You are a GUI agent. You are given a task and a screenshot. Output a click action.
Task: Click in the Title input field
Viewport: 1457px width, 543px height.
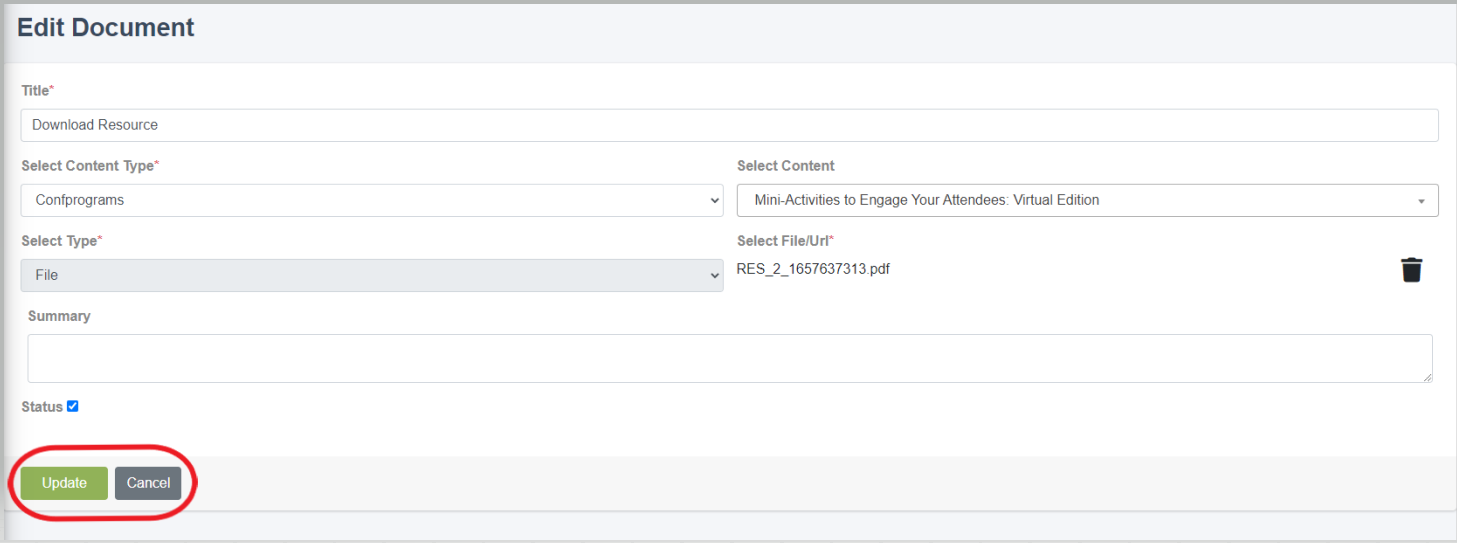[730, 125]
